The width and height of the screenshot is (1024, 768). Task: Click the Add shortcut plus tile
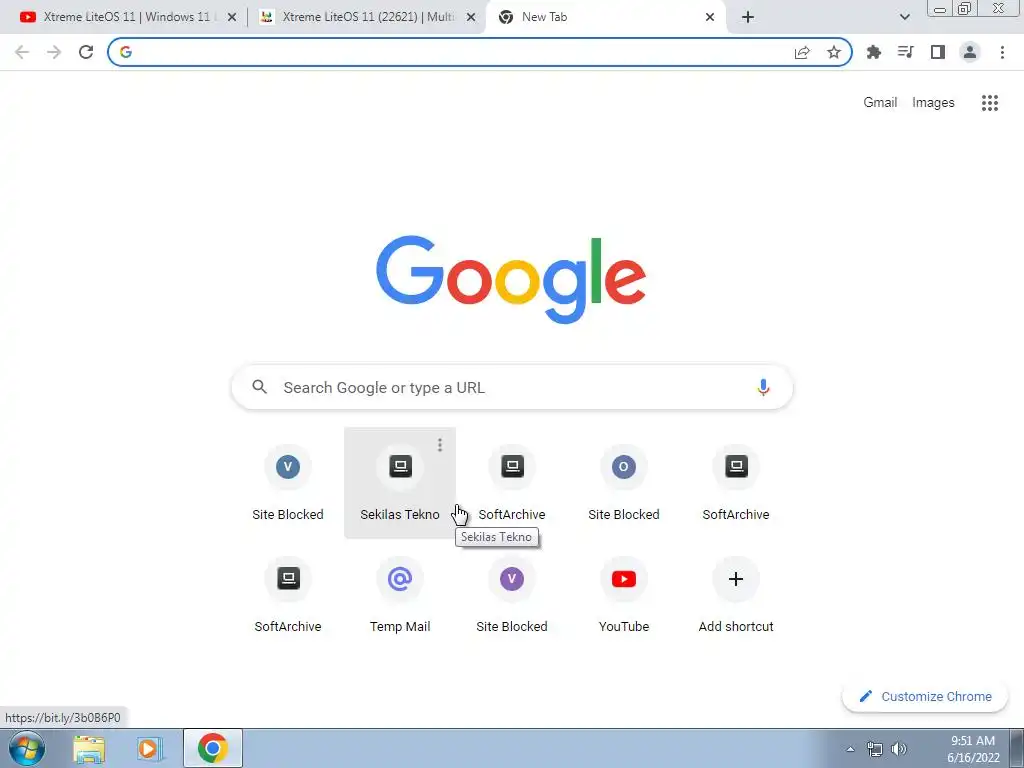[x=735, y=595]
